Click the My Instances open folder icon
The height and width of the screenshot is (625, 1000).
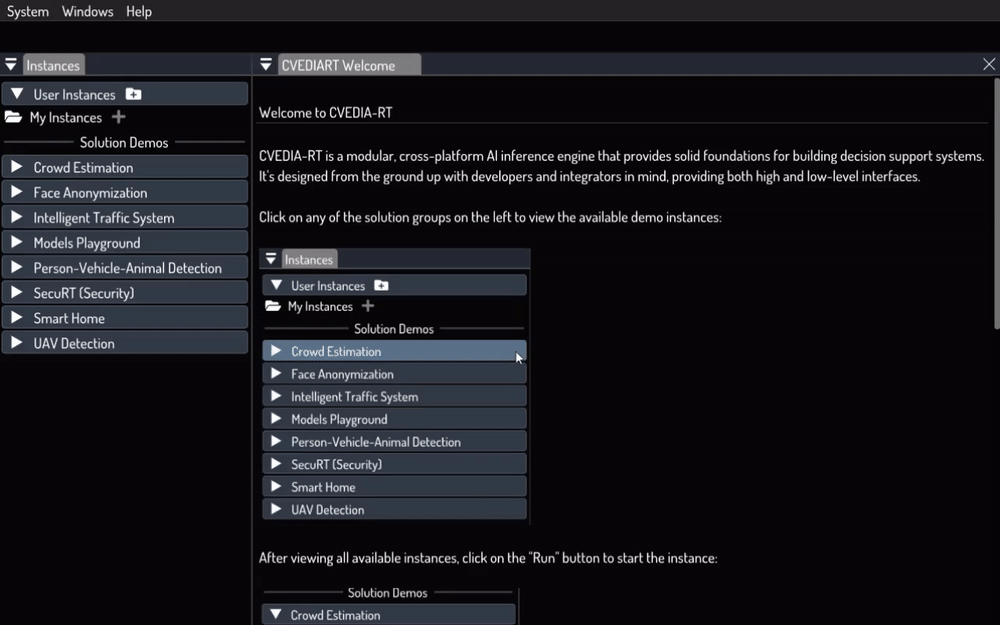click(13, 117)
